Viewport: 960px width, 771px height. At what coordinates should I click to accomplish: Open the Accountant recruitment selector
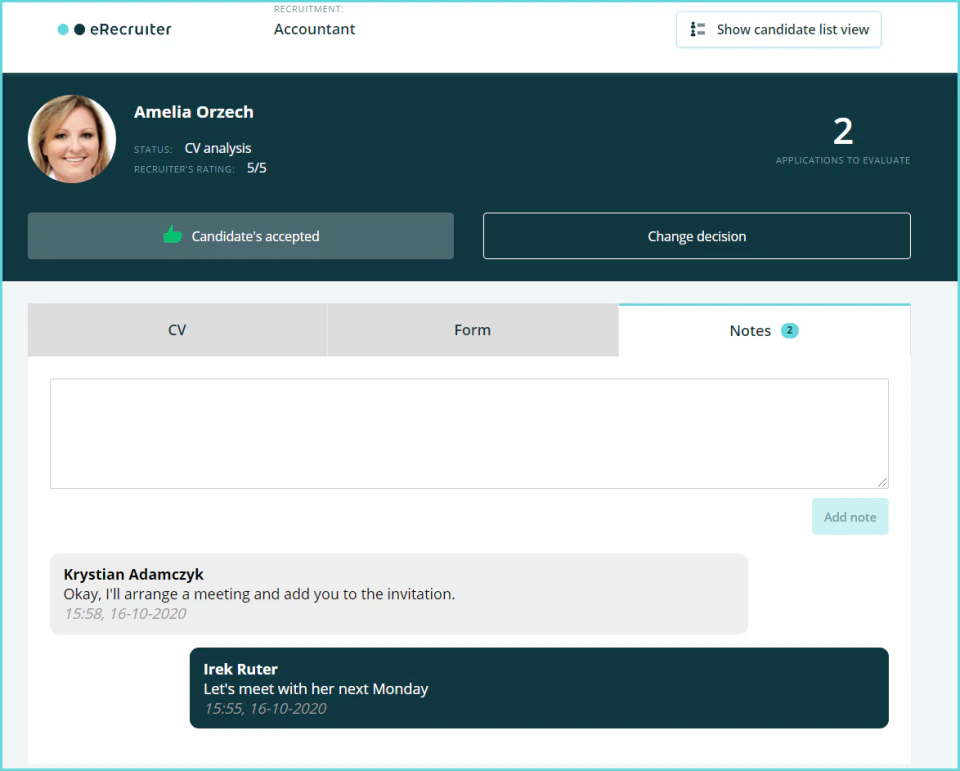(314, 29)
